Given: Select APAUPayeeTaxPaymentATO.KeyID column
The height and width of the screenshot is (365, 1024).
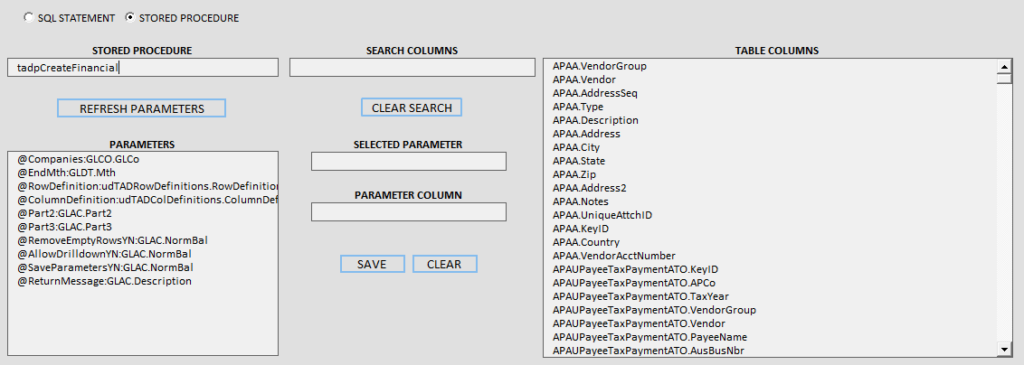Looking at the screenshot, I should click(x=771, y=270).
